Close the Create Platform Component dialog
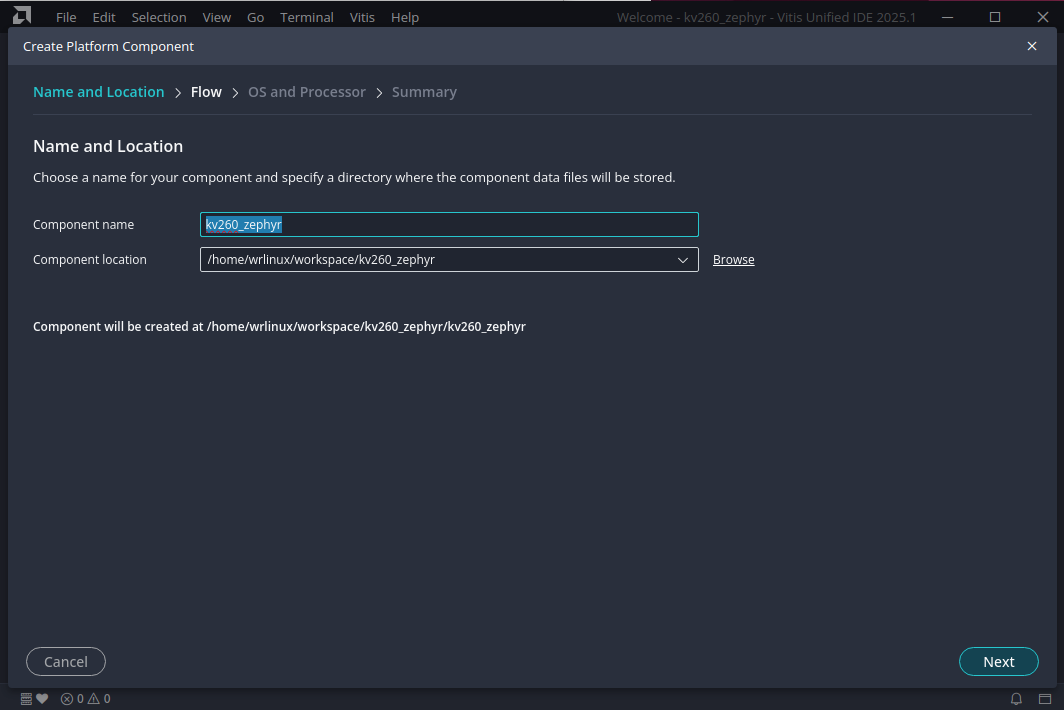 click(1032, 46)
